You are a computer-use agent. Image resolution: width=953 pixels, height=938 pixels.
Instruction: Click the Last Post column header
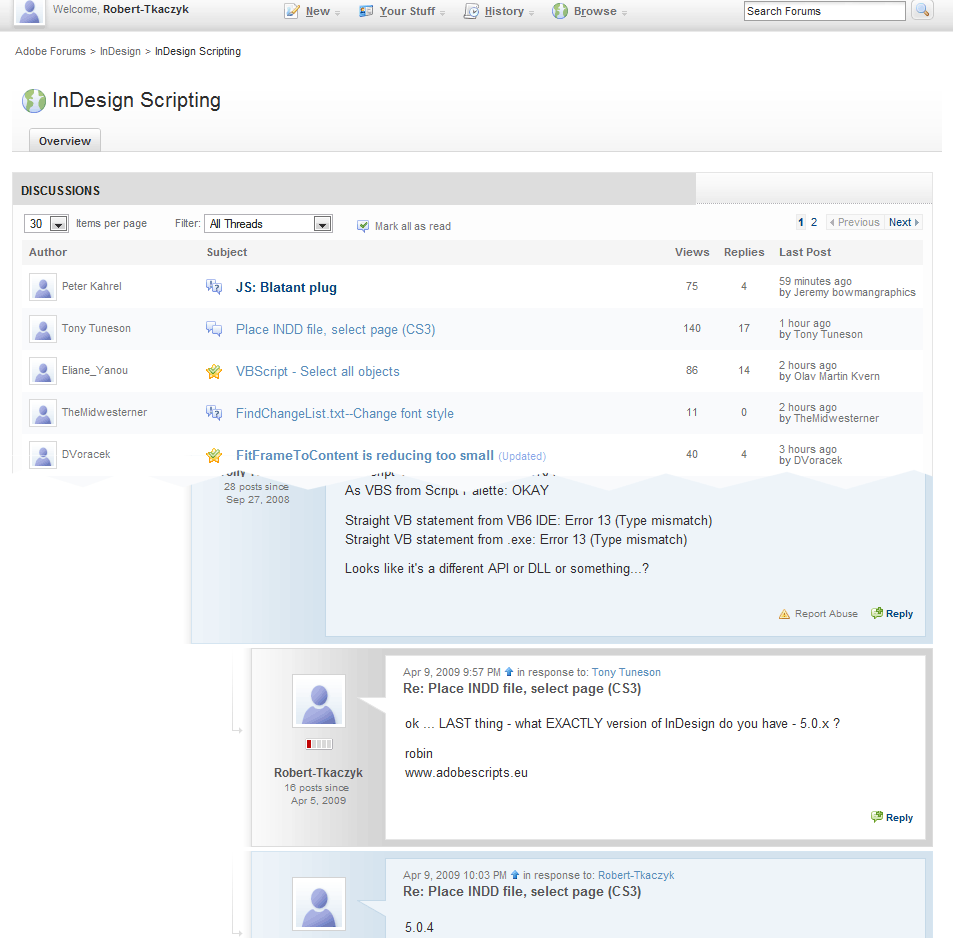(x=805, y=252)
